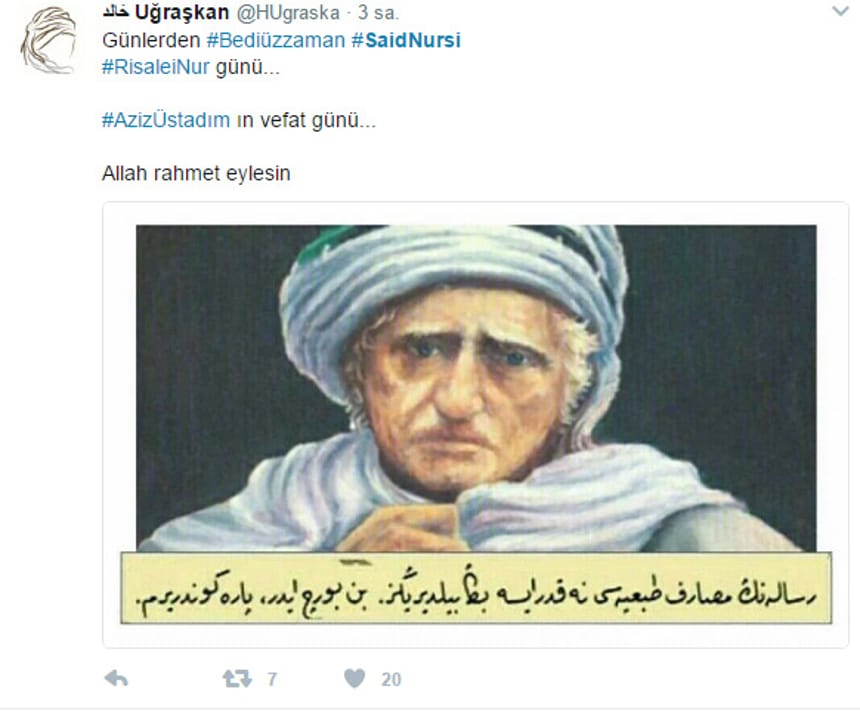This screenshot has width=860, height=714.
Task: Open the #SaidNursi hashtag
Action: pyautogui.click(x=406, y=40)
